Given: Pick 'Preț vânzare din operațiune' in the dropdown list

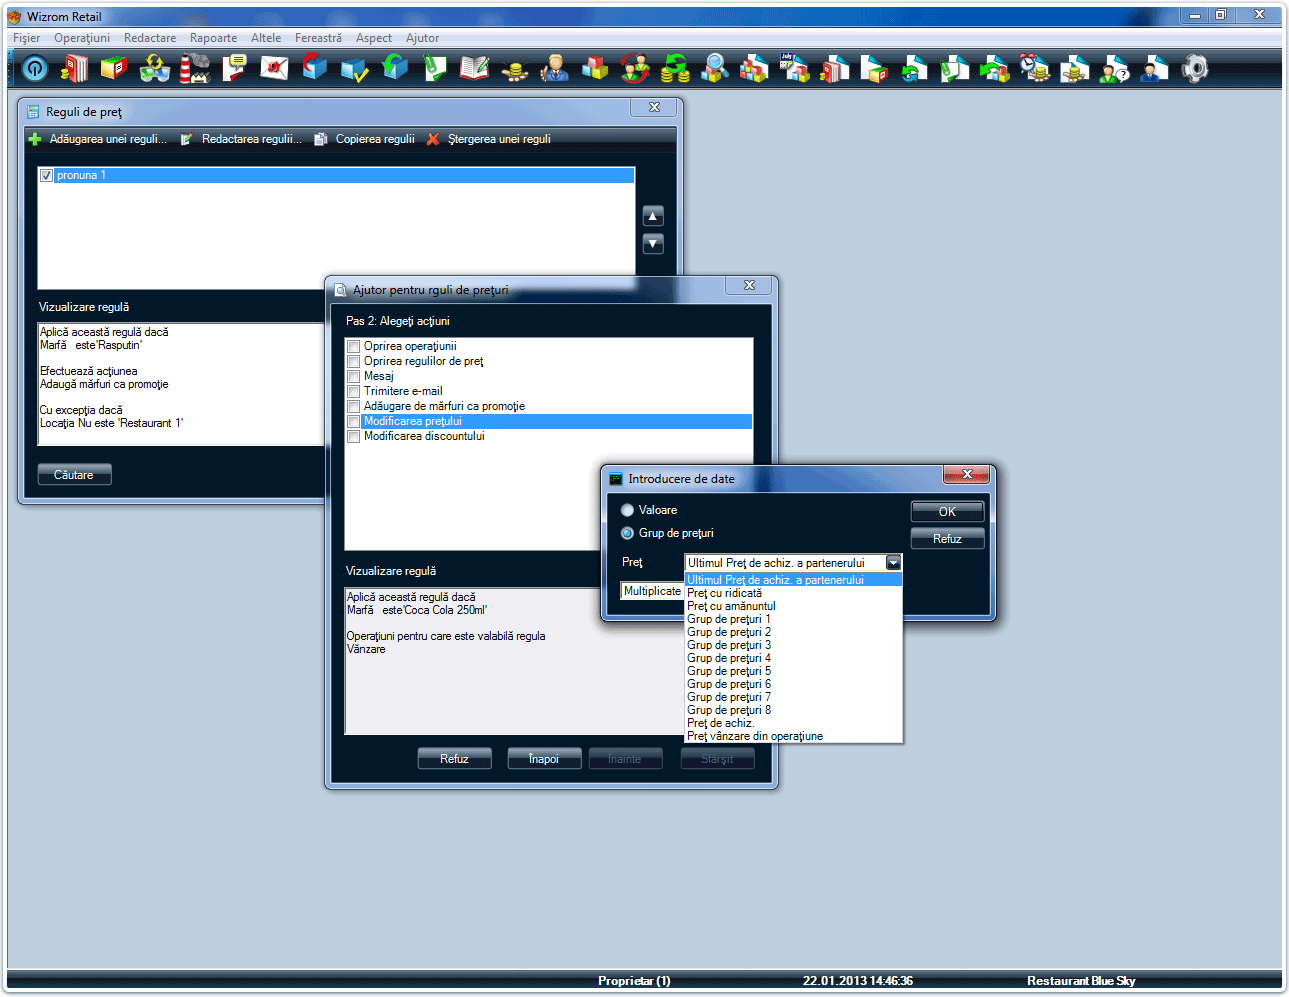Looking at the screenshot, I should [755, 736].
